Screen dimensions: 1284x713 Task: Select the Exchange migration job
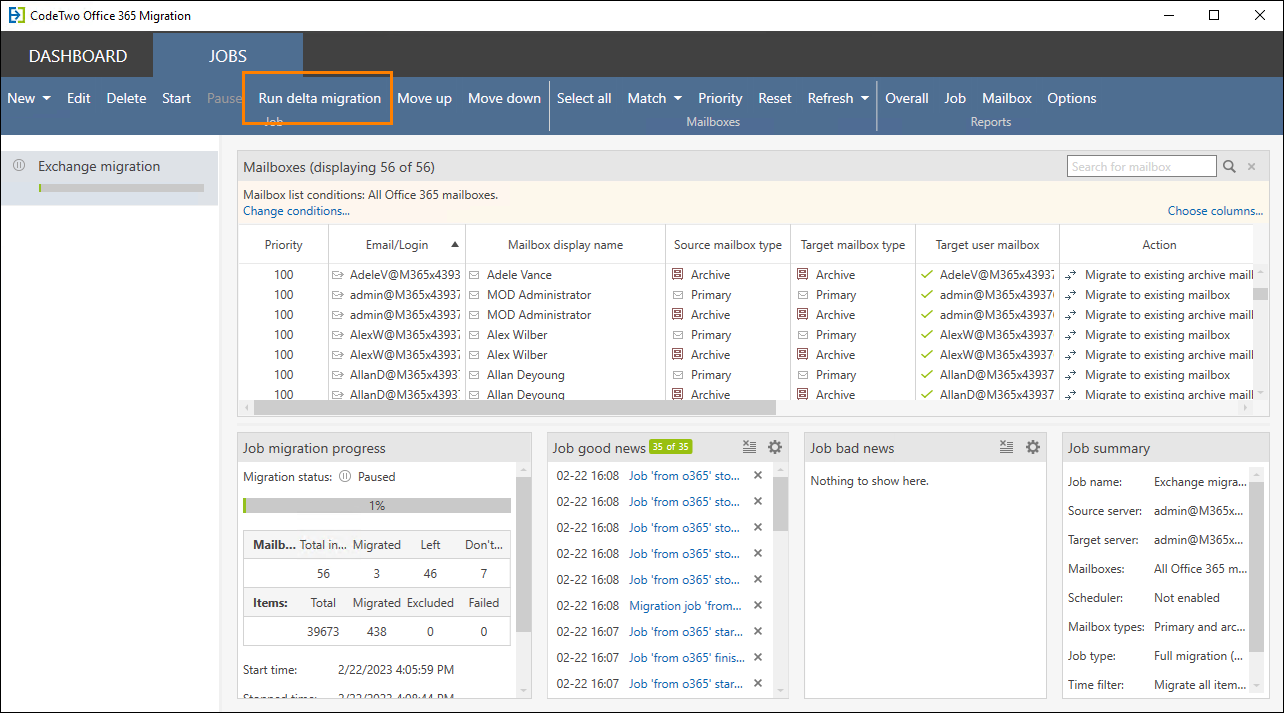[x=109, y=177]
